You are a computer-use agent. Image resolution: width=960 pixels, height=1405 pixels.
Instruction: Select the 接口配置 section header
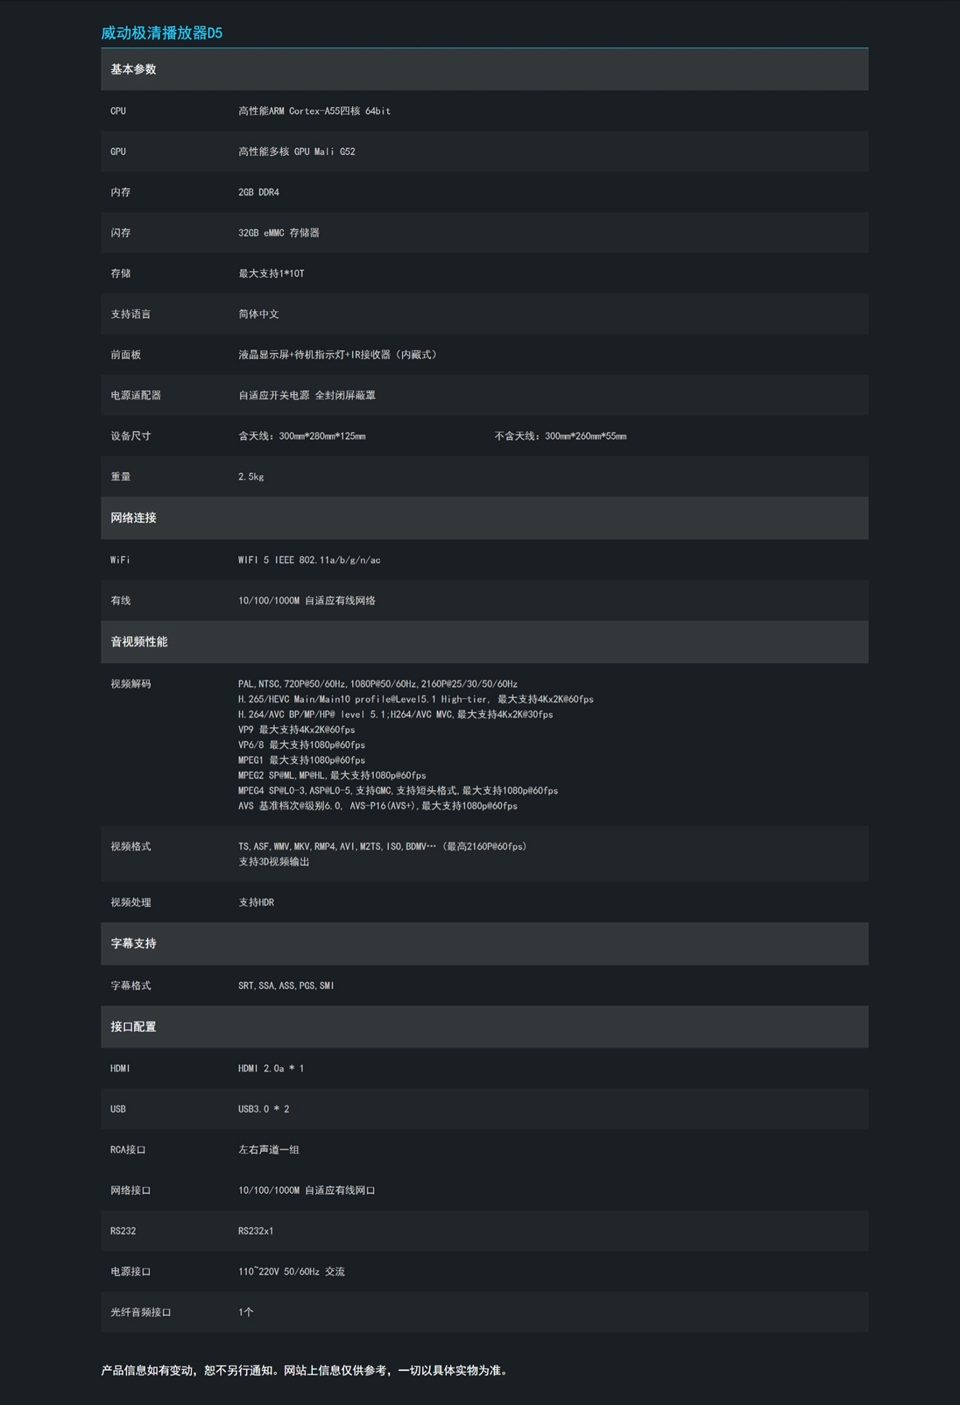coord(133,1027)
